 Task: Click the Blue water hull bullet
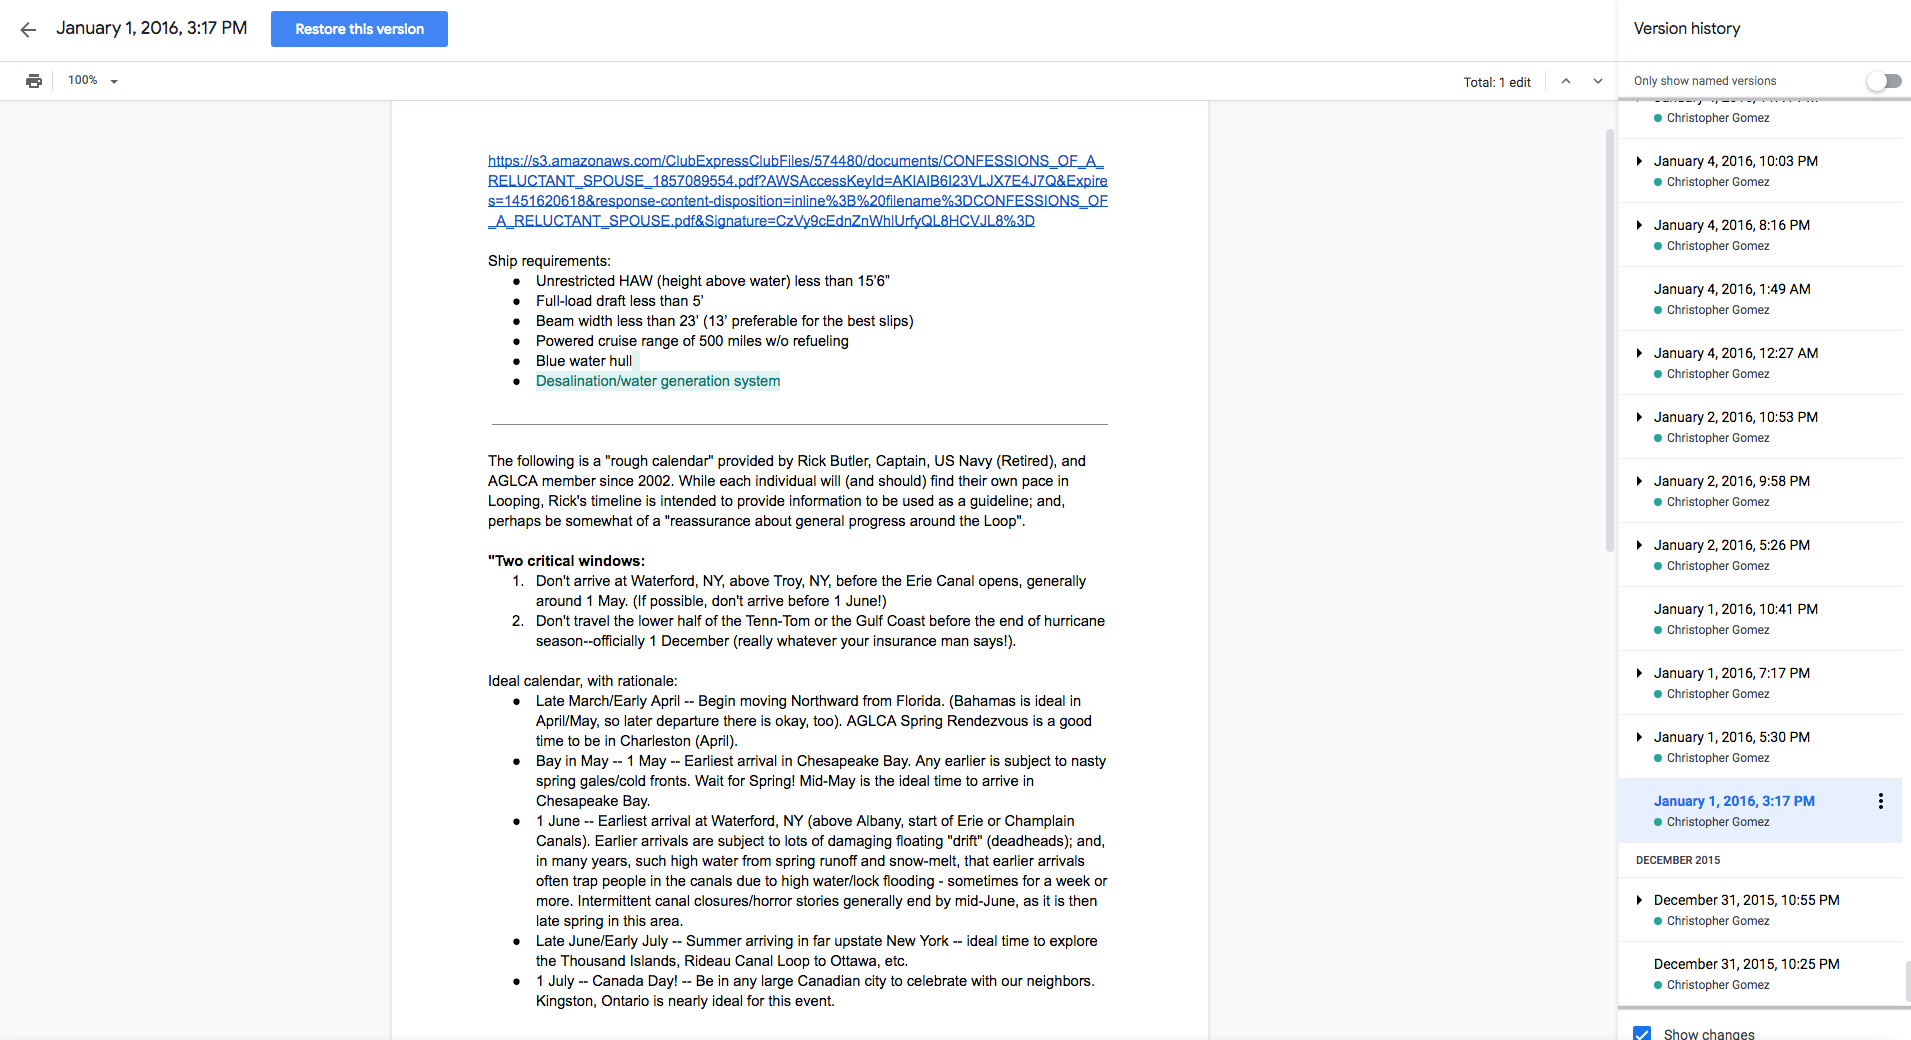(584, 361)
